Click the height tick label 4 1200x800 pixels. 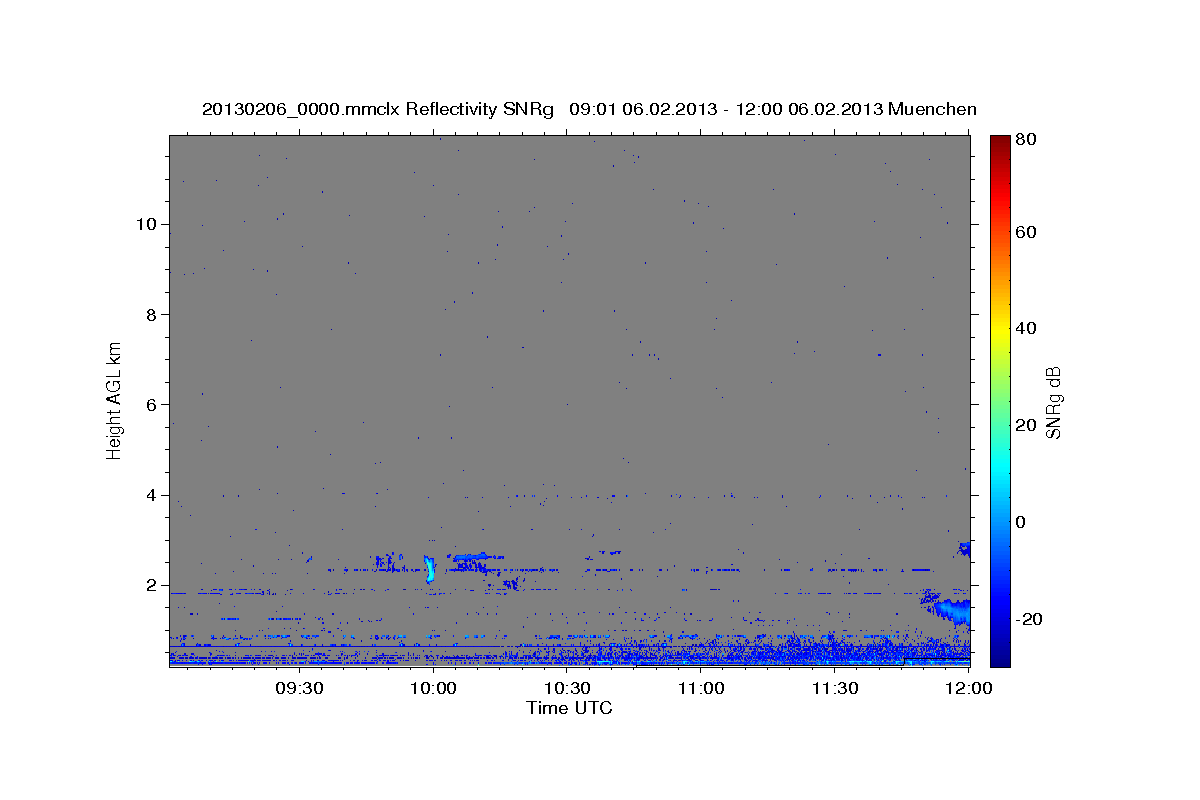pos(153,495)
